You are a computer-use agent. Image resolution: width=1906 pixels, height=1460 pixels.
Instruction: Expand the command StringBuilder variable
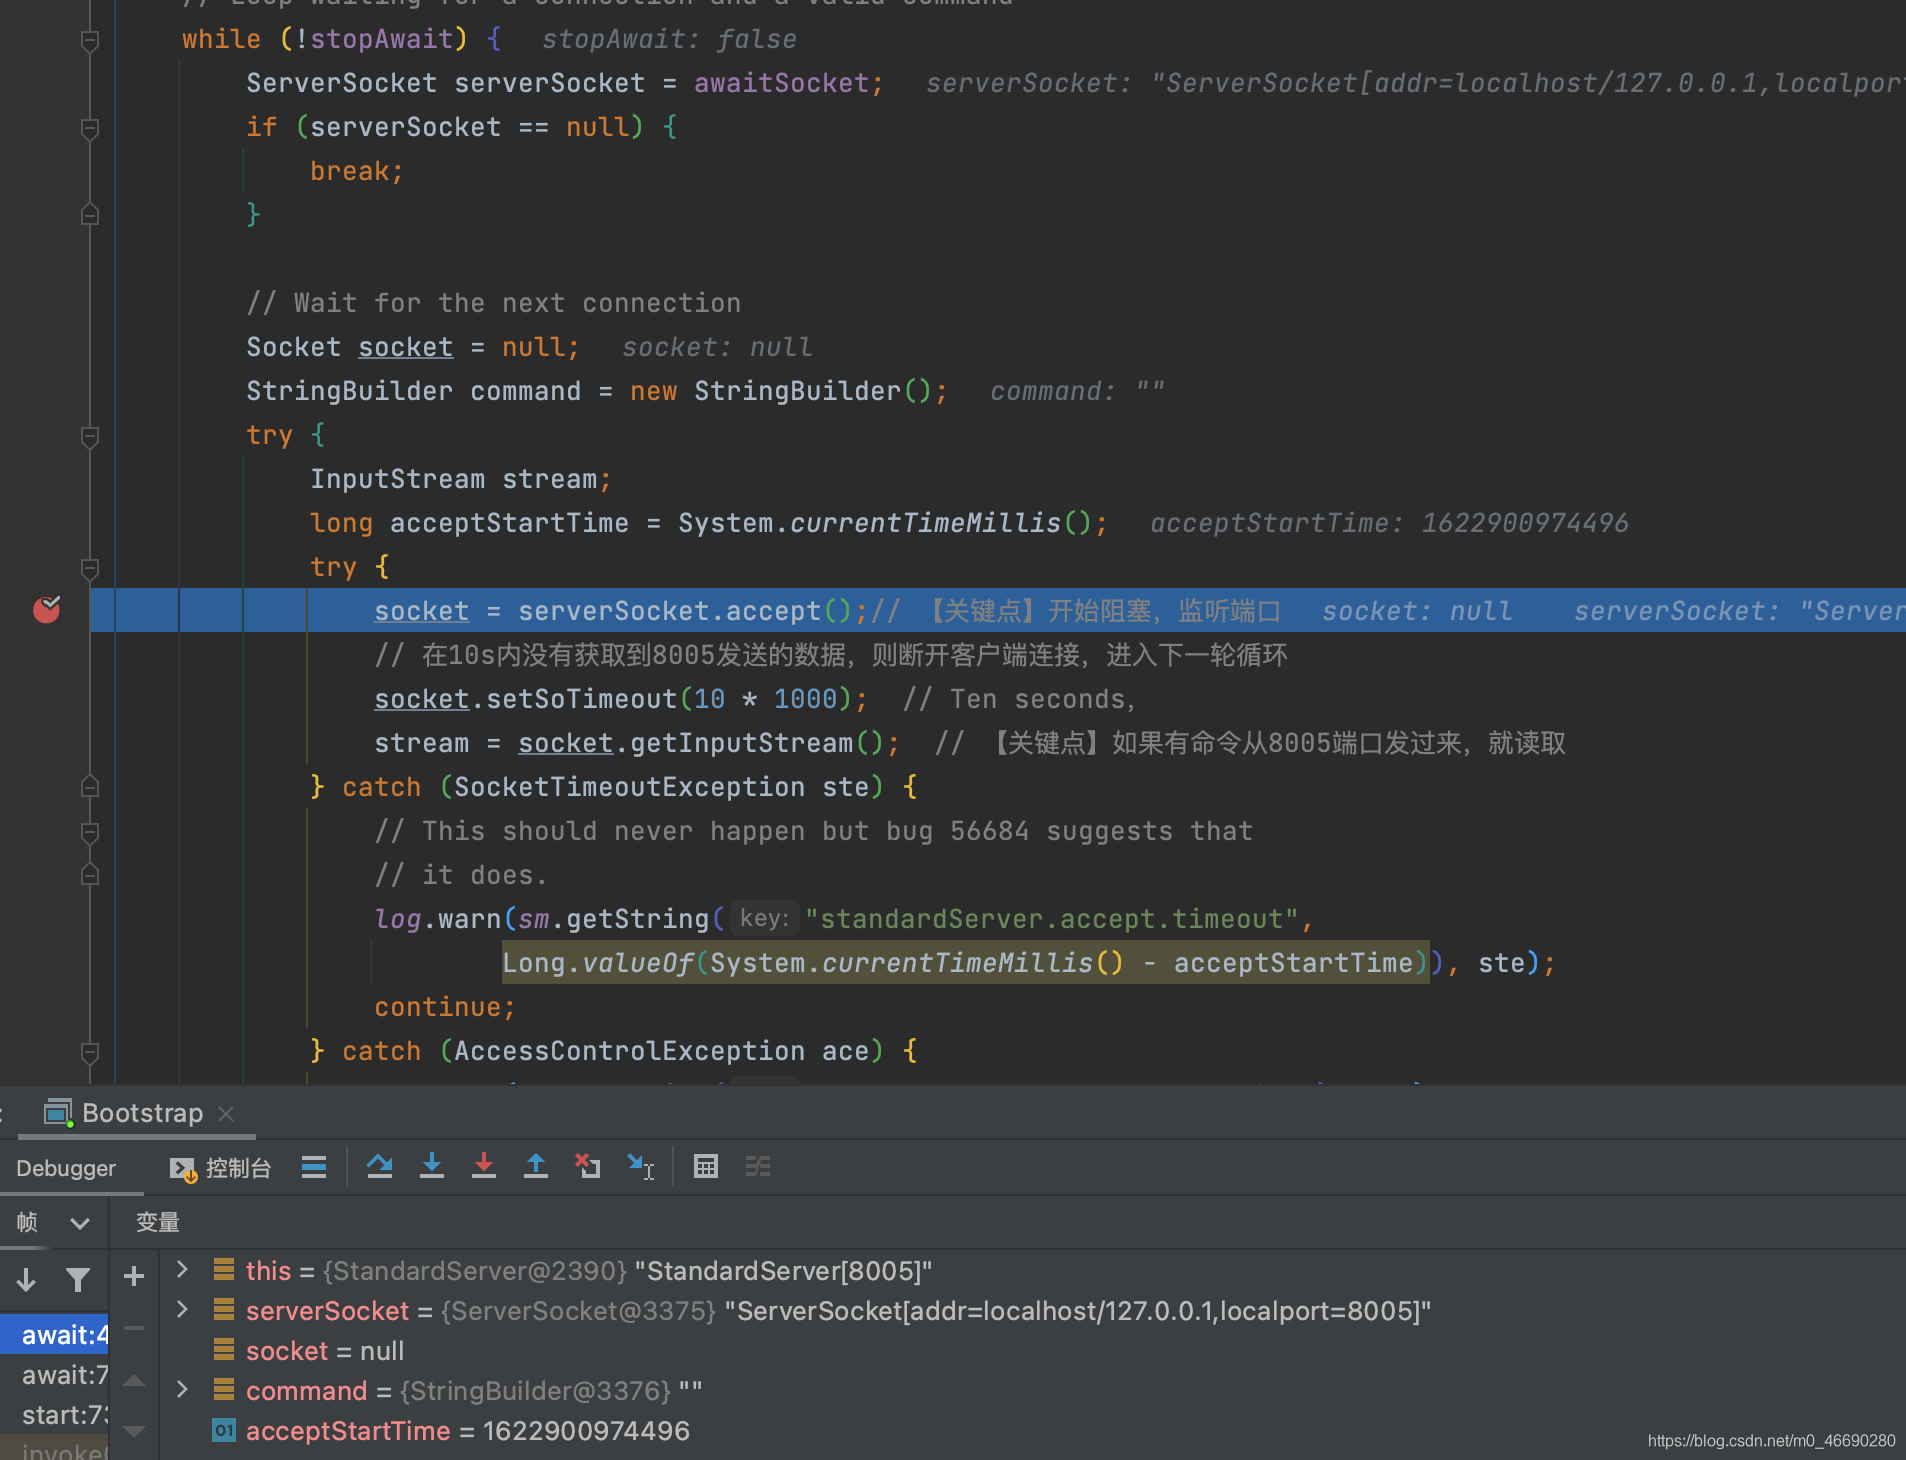click(182, 1390)
